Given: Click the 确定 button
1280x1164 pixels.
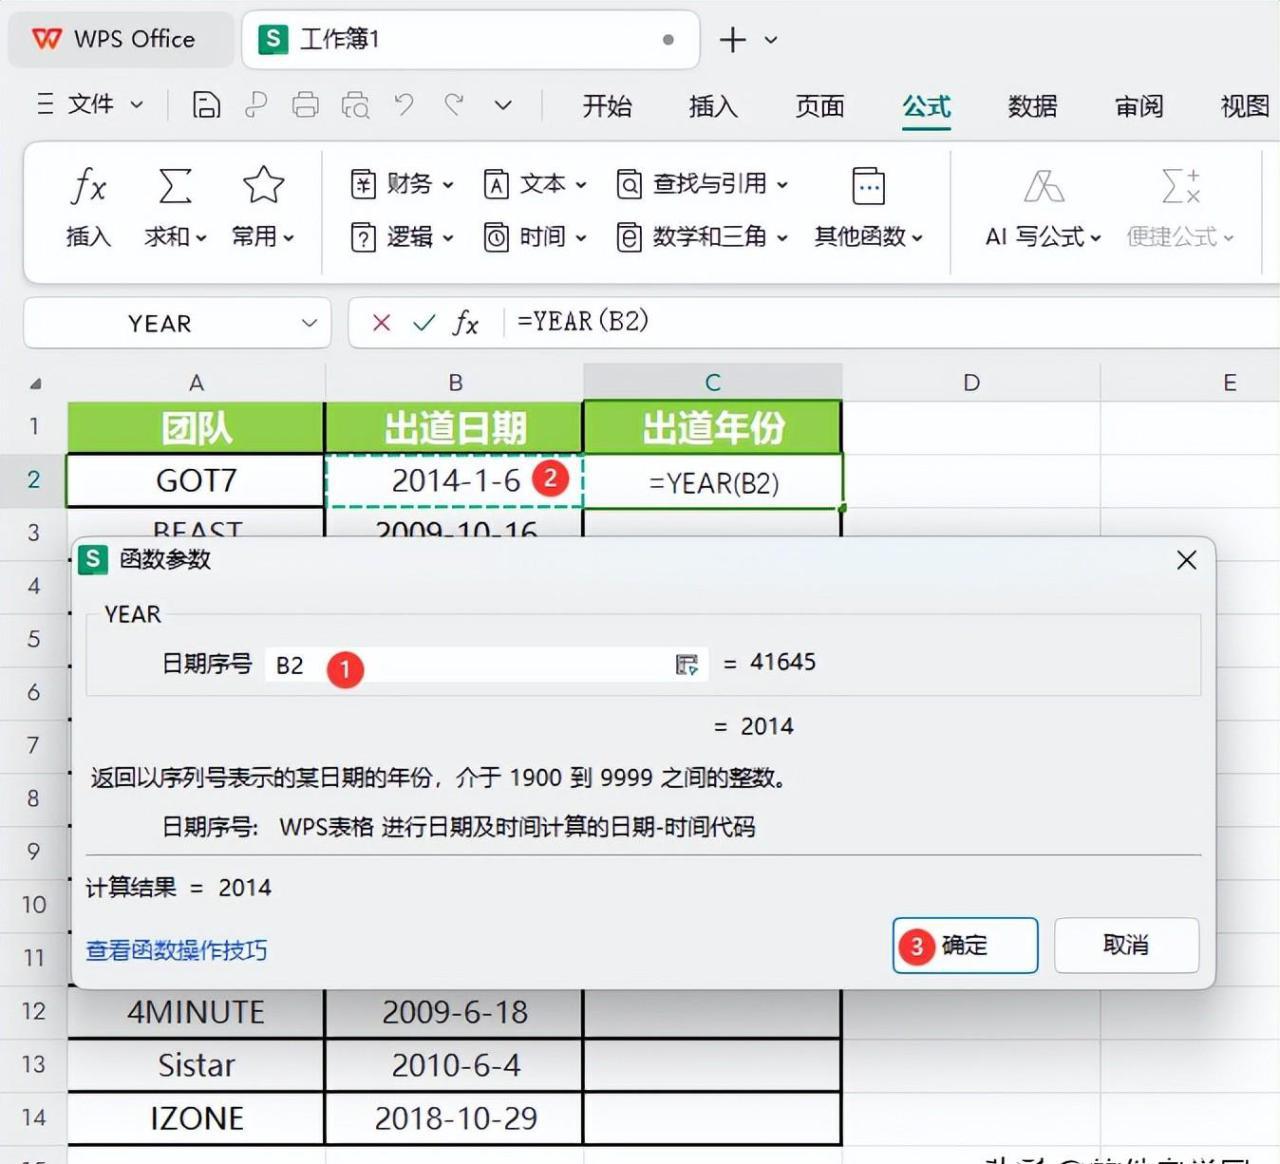Looking at the screenshot, I should tap(965, 945).
